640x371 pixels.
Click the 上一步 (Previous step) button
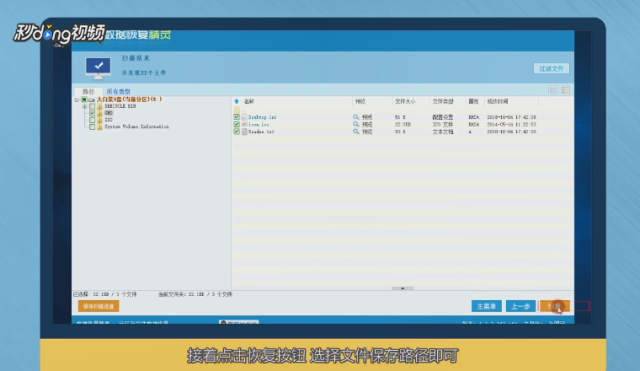pos(520,306)
